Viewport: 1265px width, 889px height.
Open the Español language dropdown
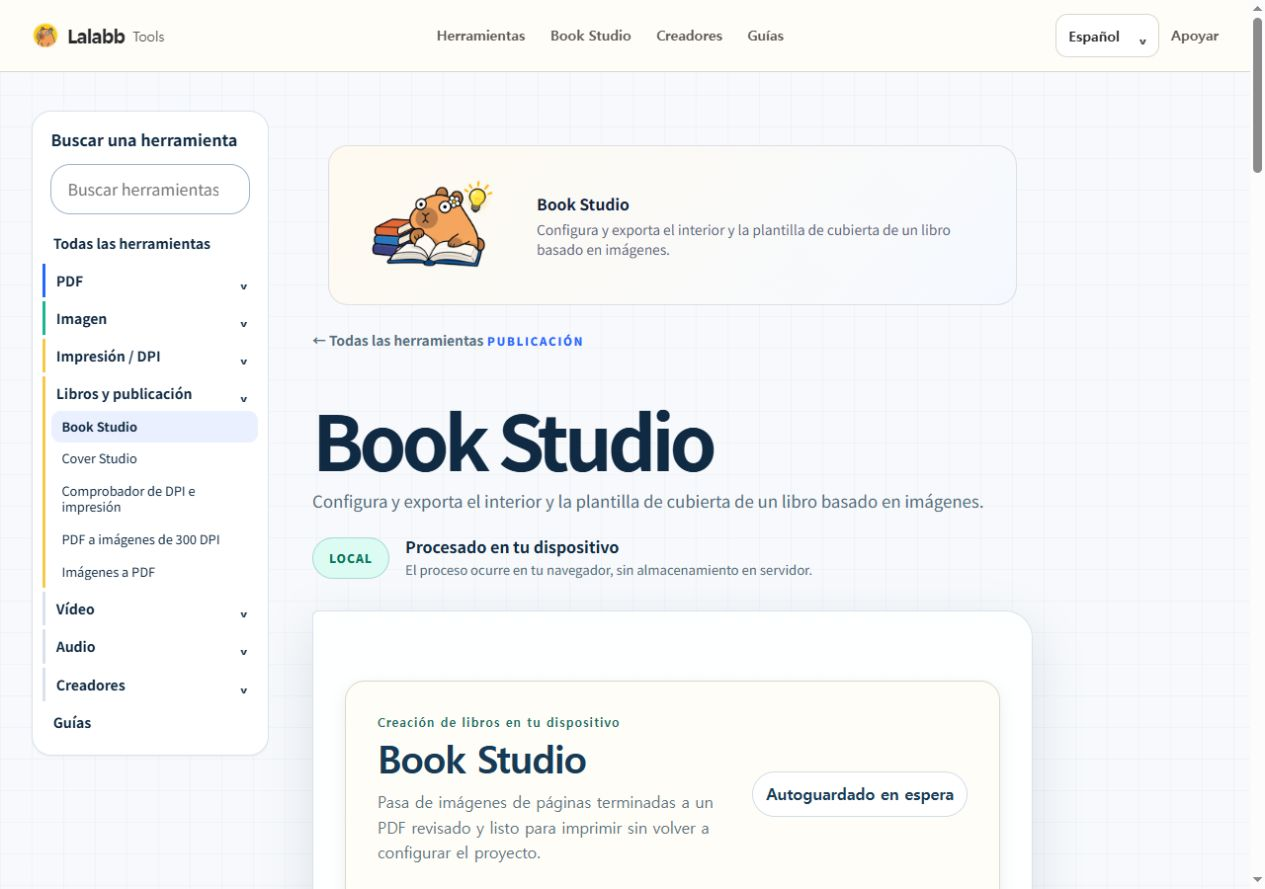[1107, 36]
